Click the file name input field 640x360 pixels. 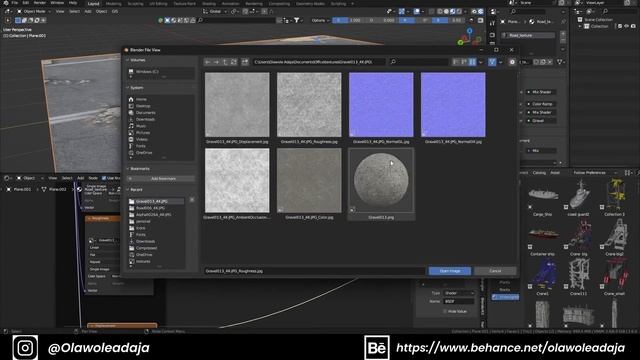coord(314,271)
